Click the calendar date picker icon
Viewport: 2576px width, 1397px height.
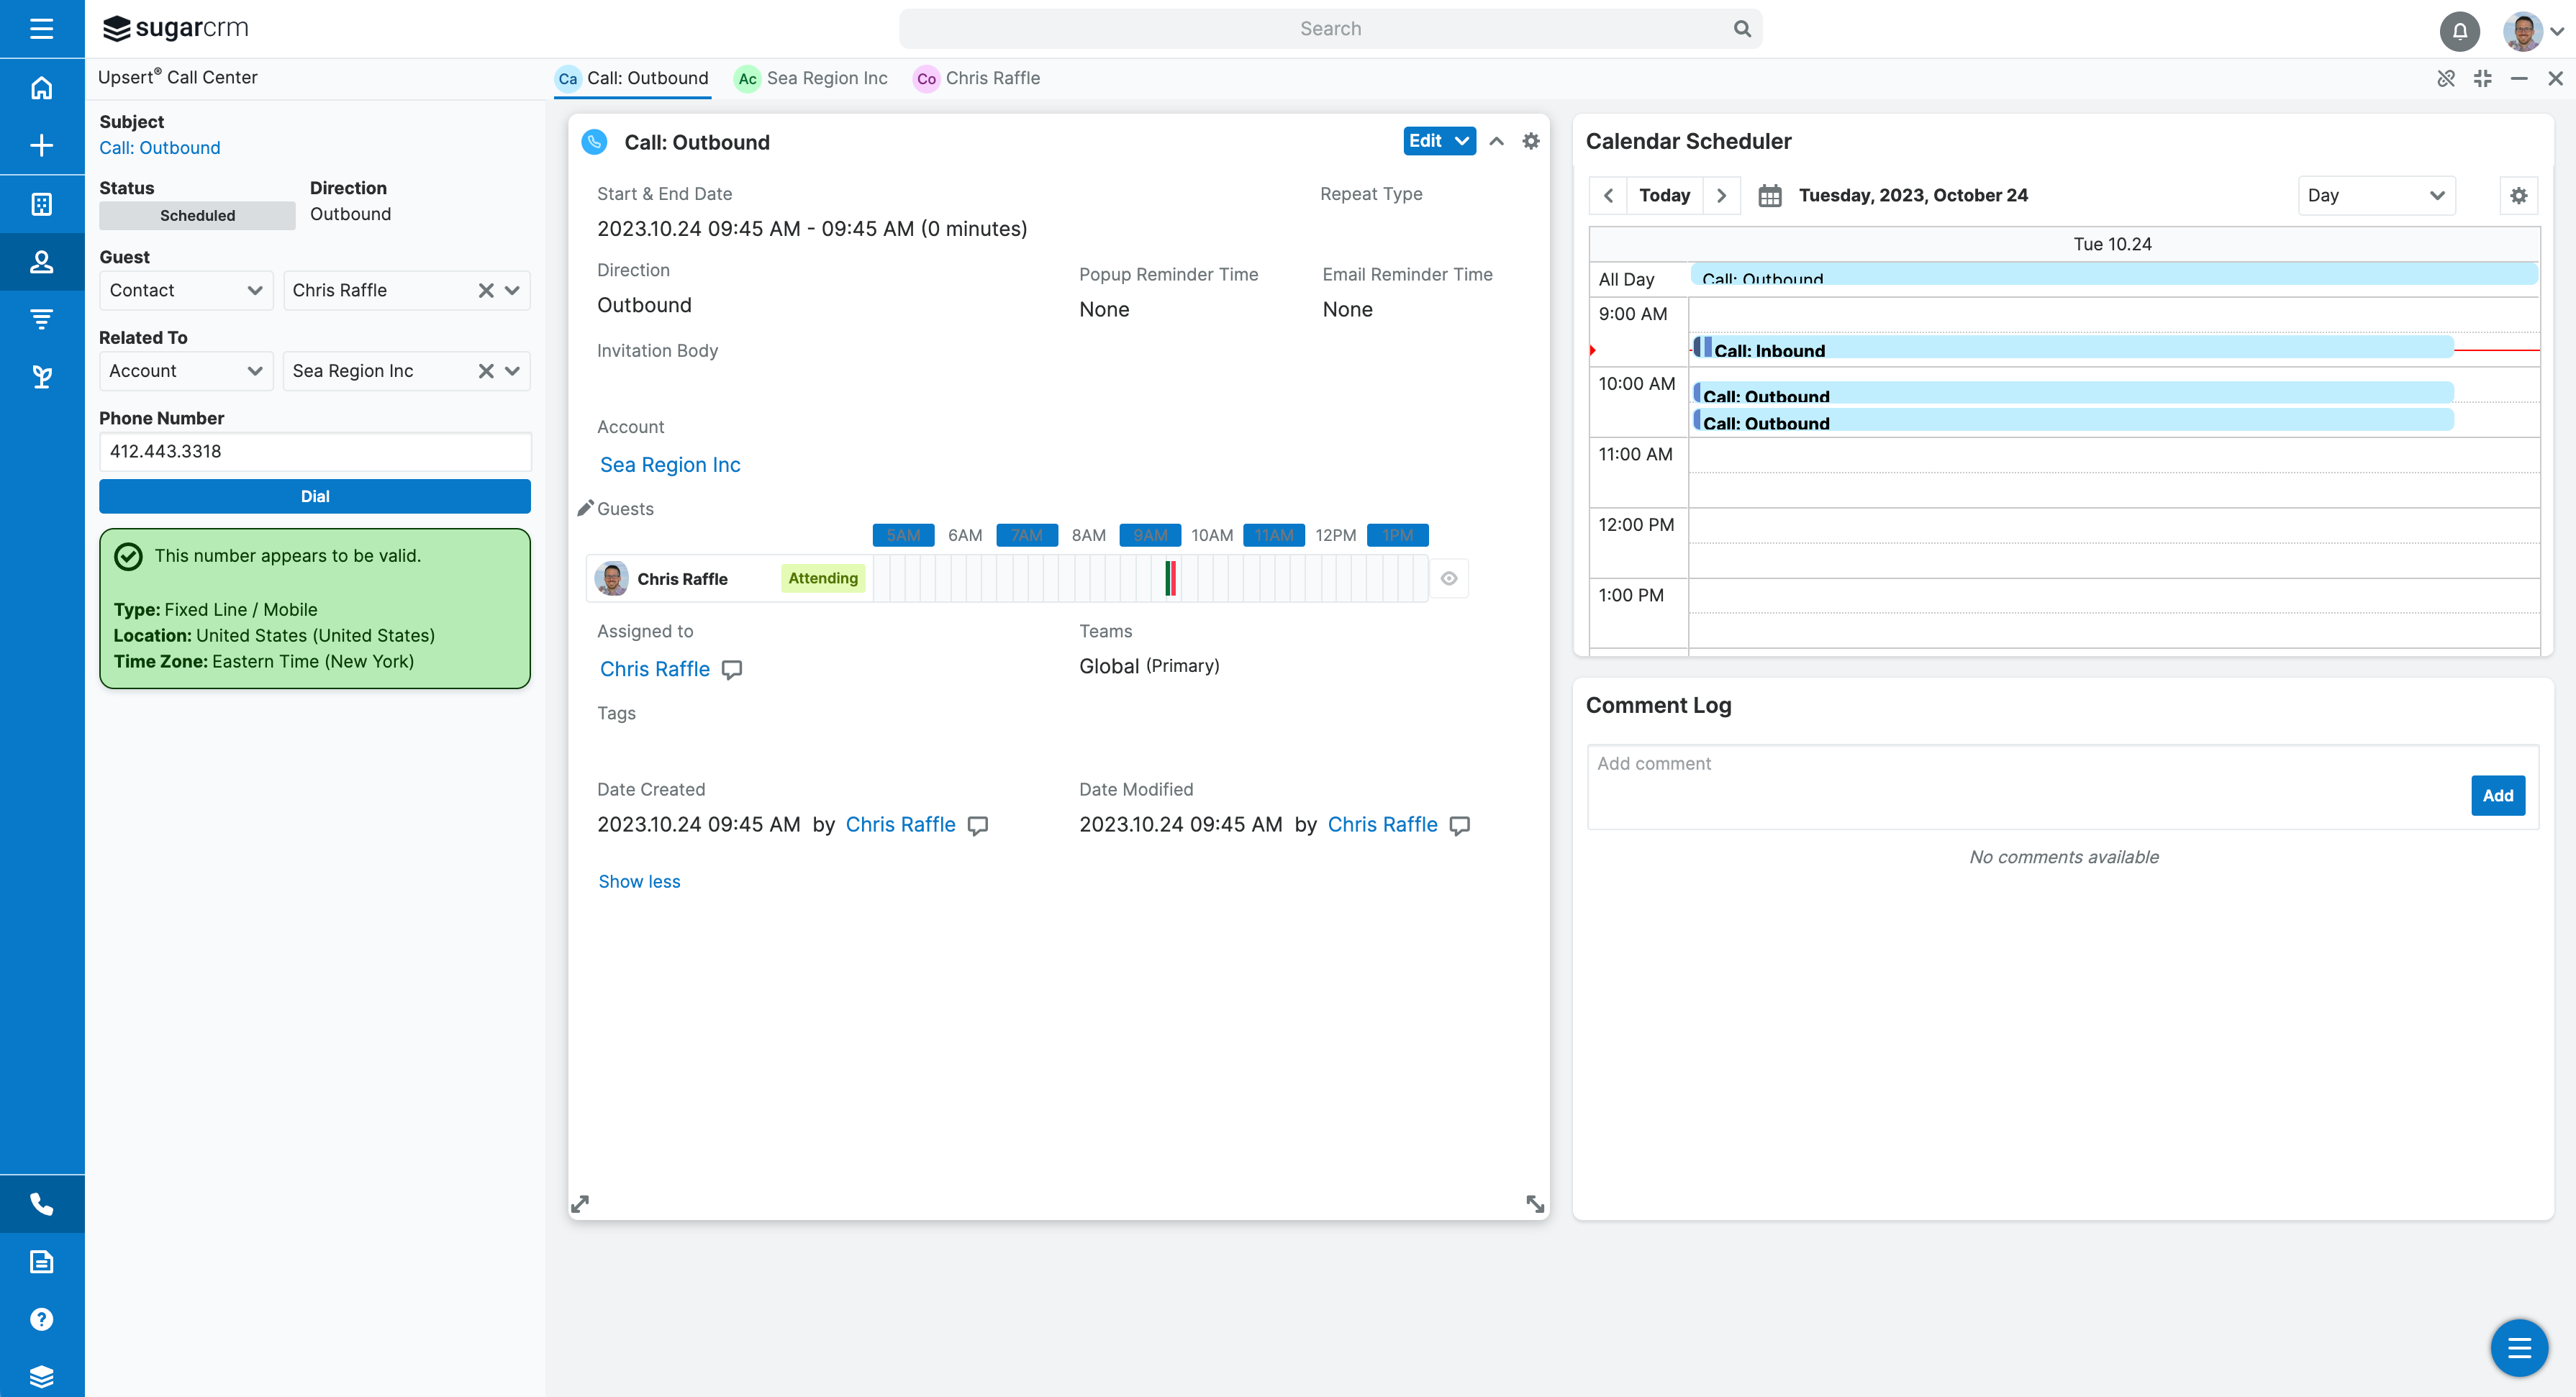(x=1769, y=195)
